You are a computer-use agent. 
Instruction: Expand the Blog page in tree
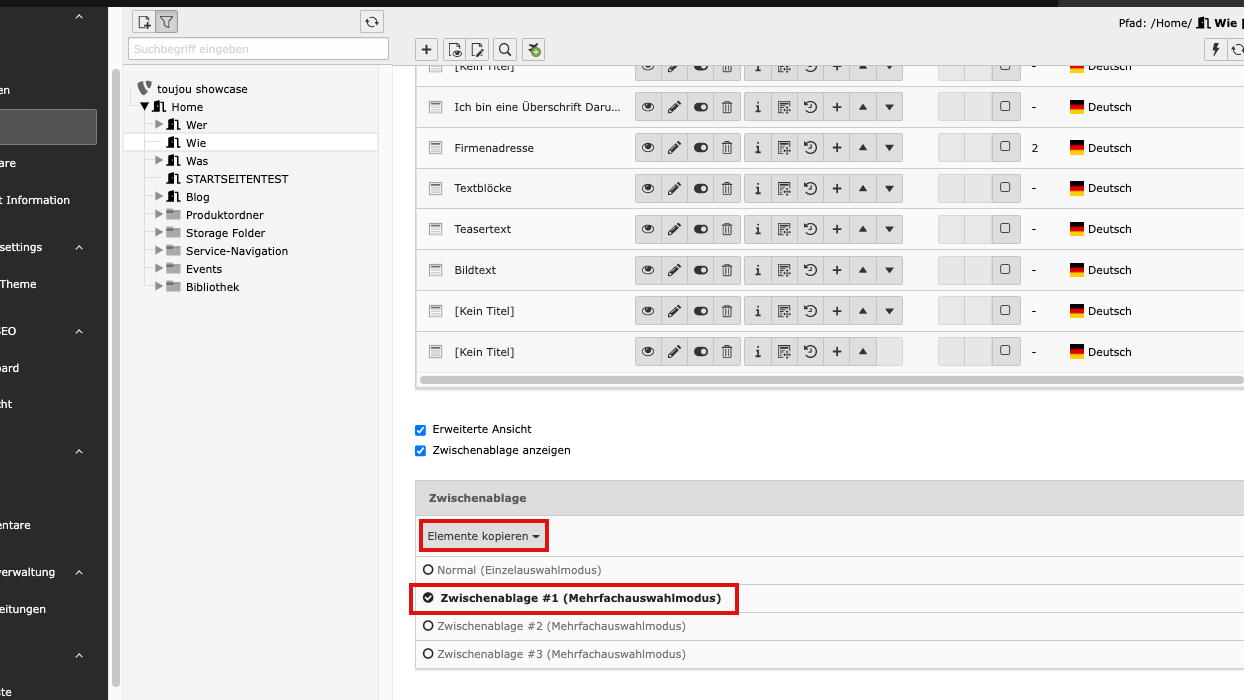(x=159, y=197)
